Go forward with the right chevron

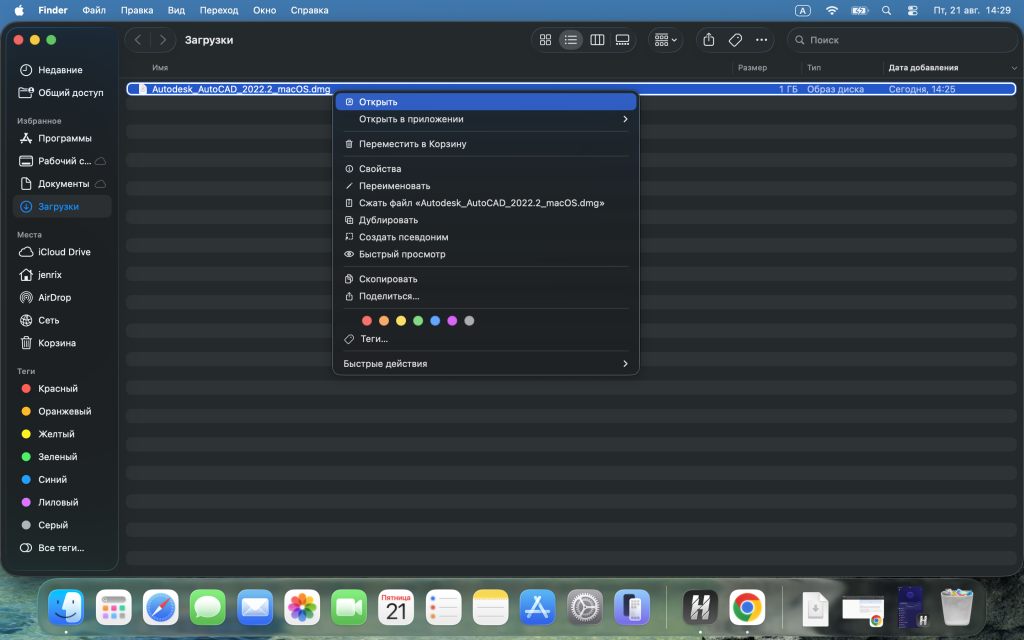(x=163, y=40)
